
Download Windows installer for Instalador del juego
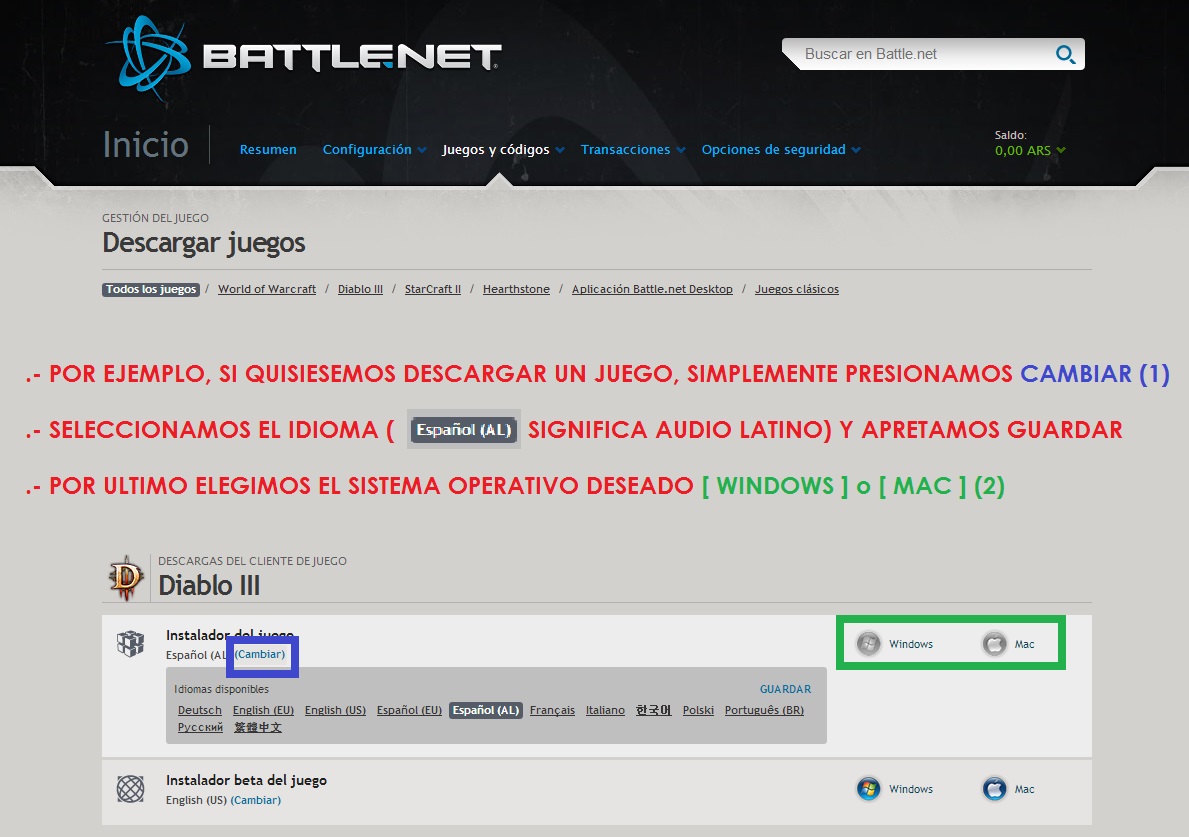(x=896, y=644)
